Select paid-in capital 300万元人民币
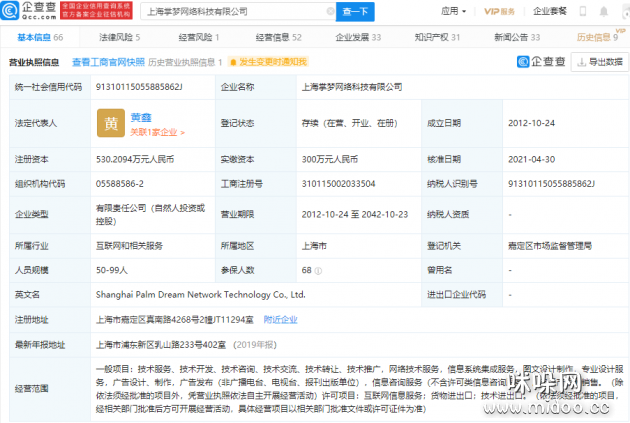The height and width of the screenshot is (423, 630). click(330, 159)
